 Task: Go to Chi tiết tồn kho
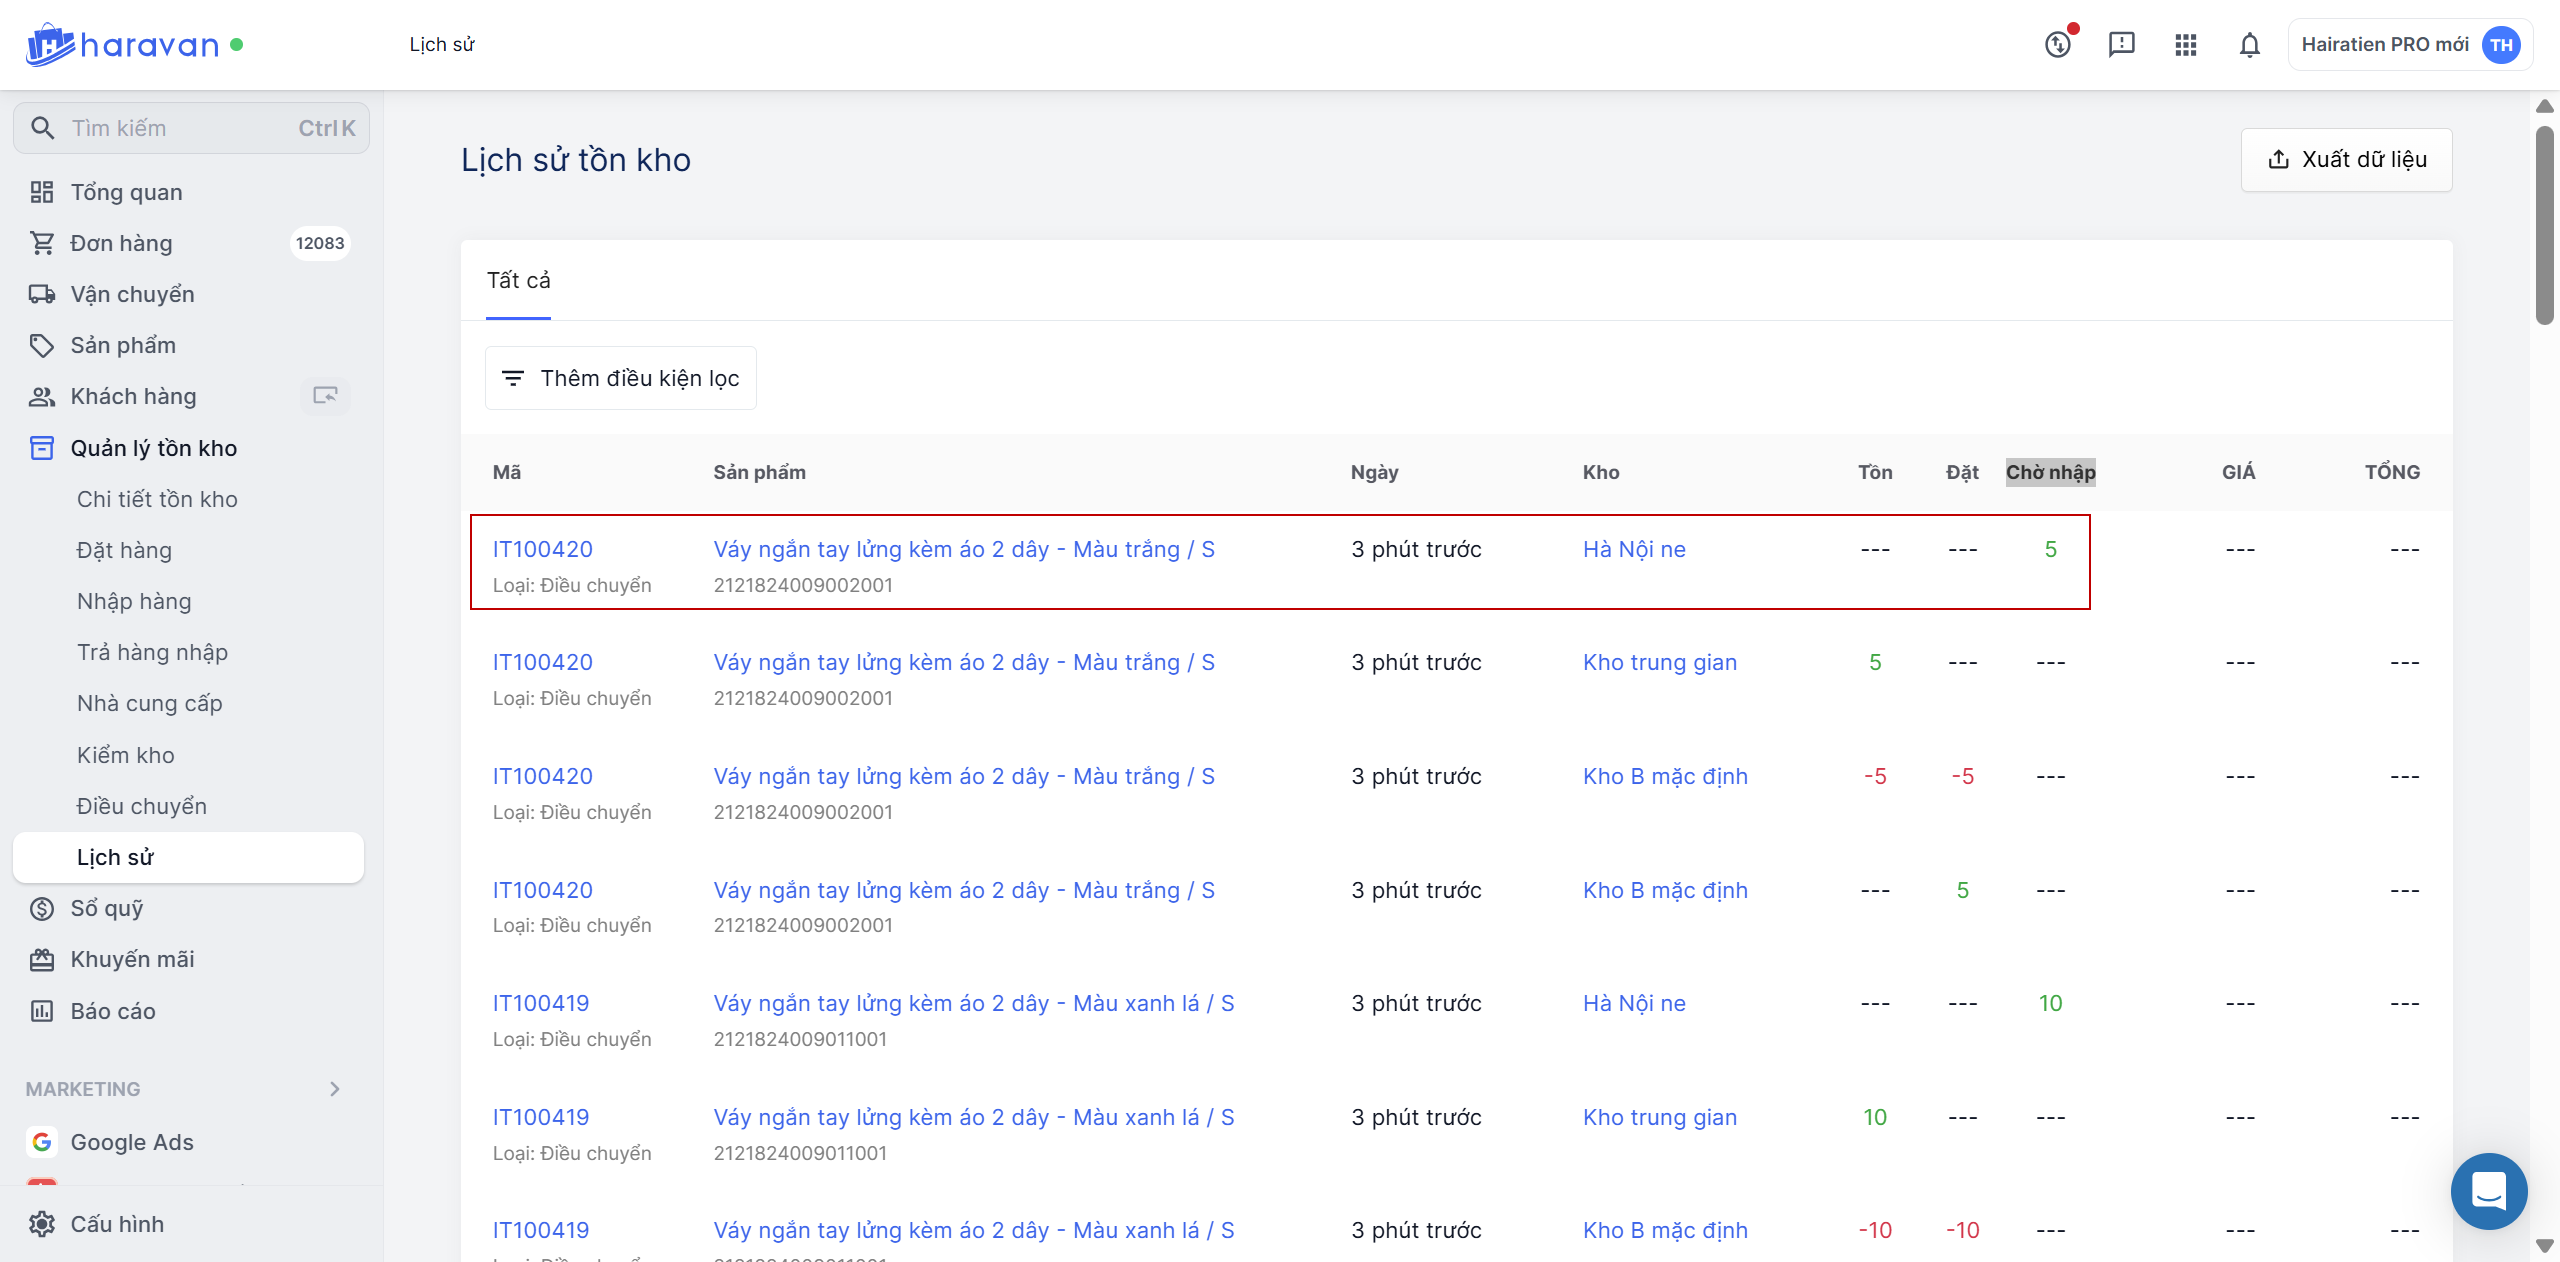click(x=157, y=499)
